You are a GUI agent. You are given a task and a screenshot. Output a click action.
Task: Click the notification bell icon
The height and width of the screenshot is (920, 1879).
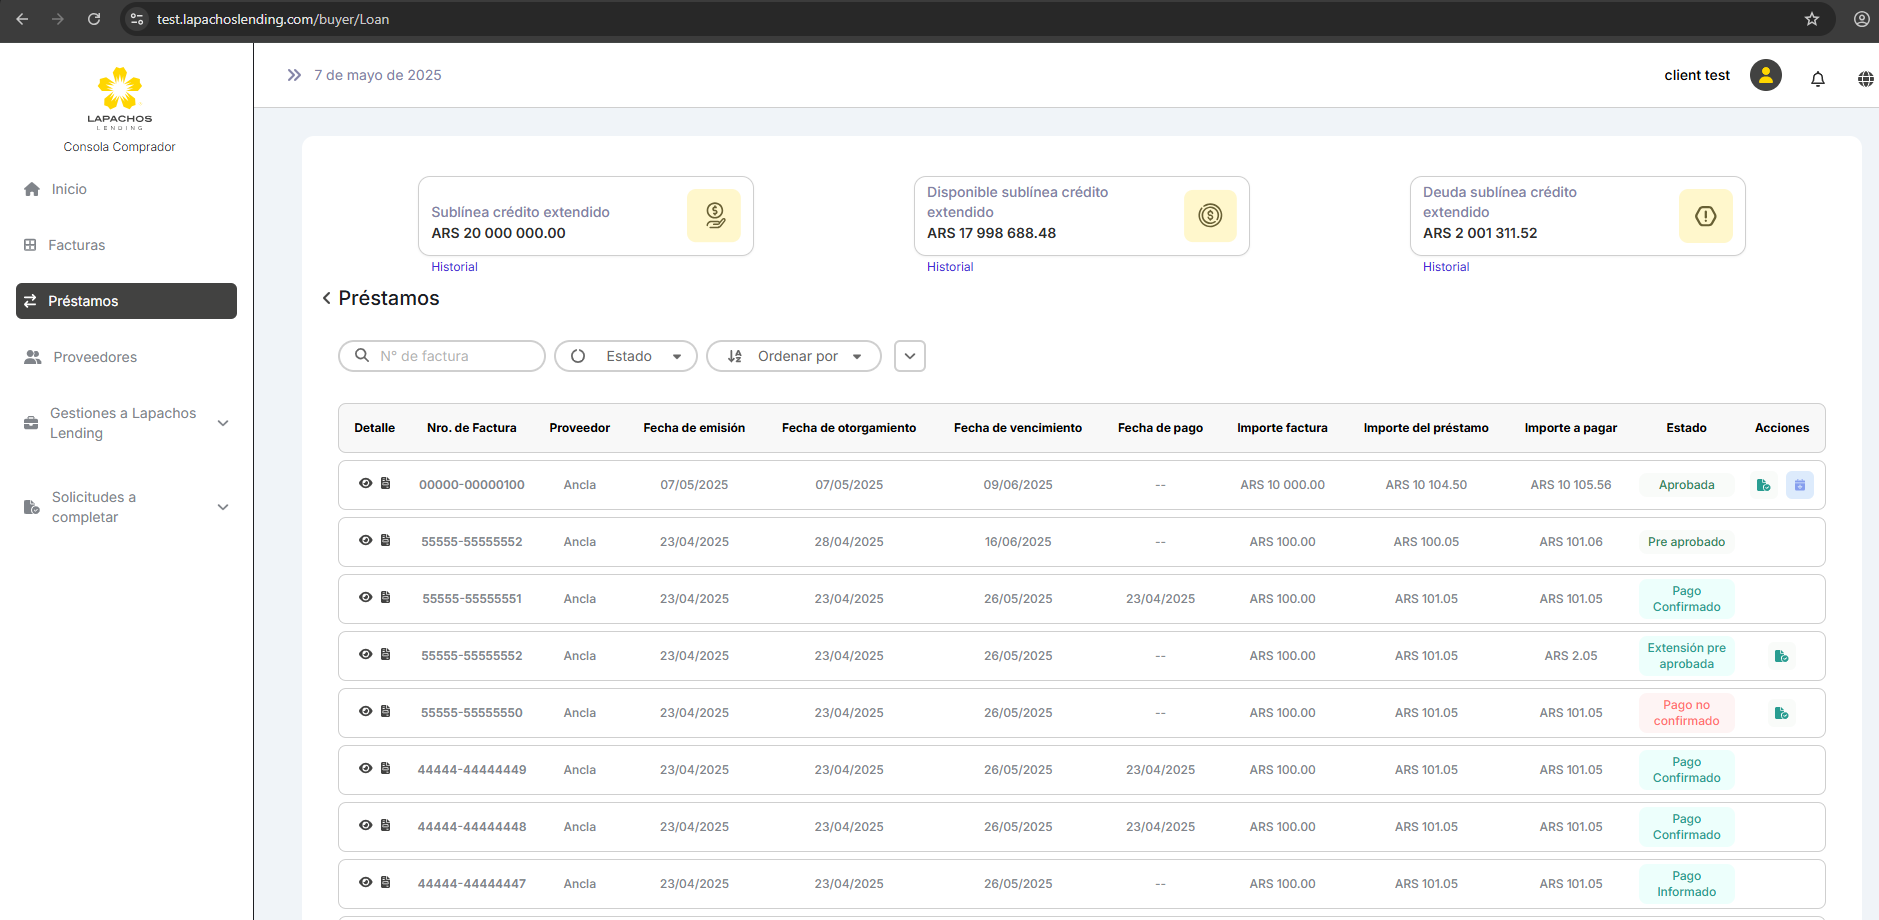click(x=1817, y=78)
